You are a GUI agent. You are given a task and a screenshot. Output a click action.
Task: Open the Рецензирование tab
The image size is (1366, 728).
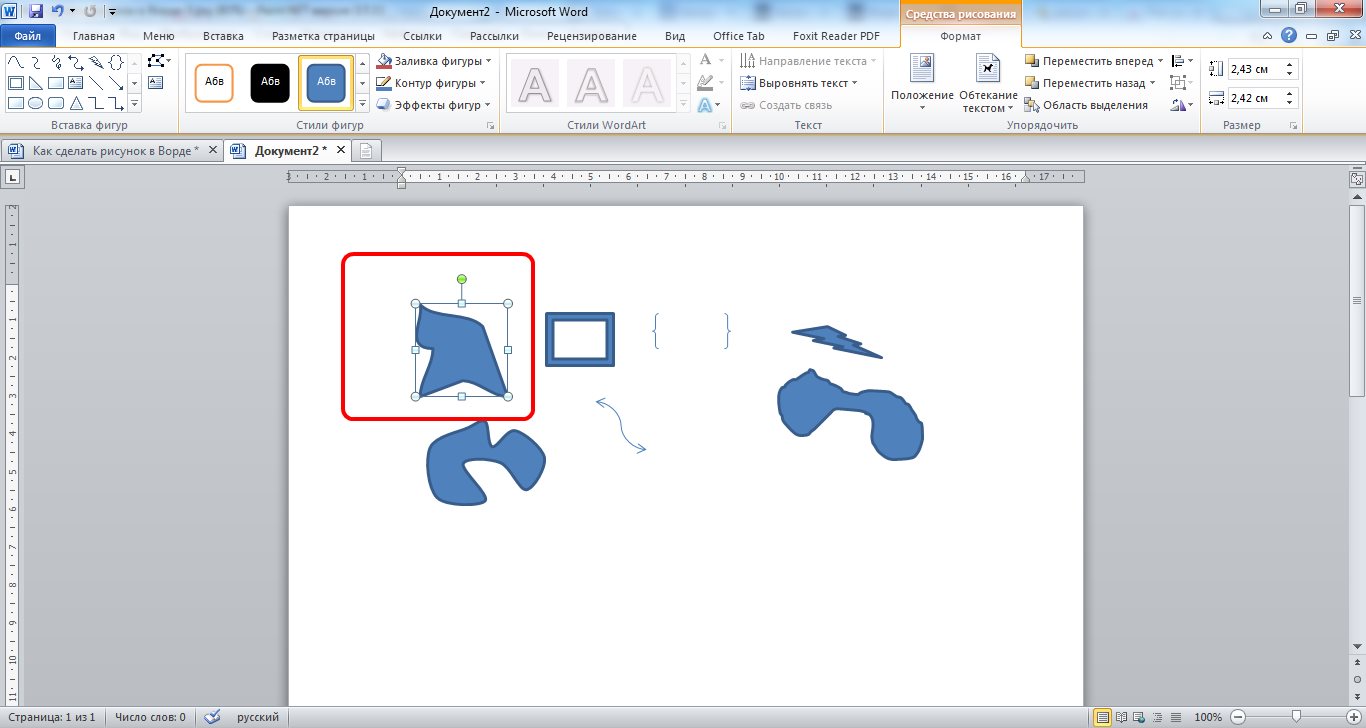591,36
